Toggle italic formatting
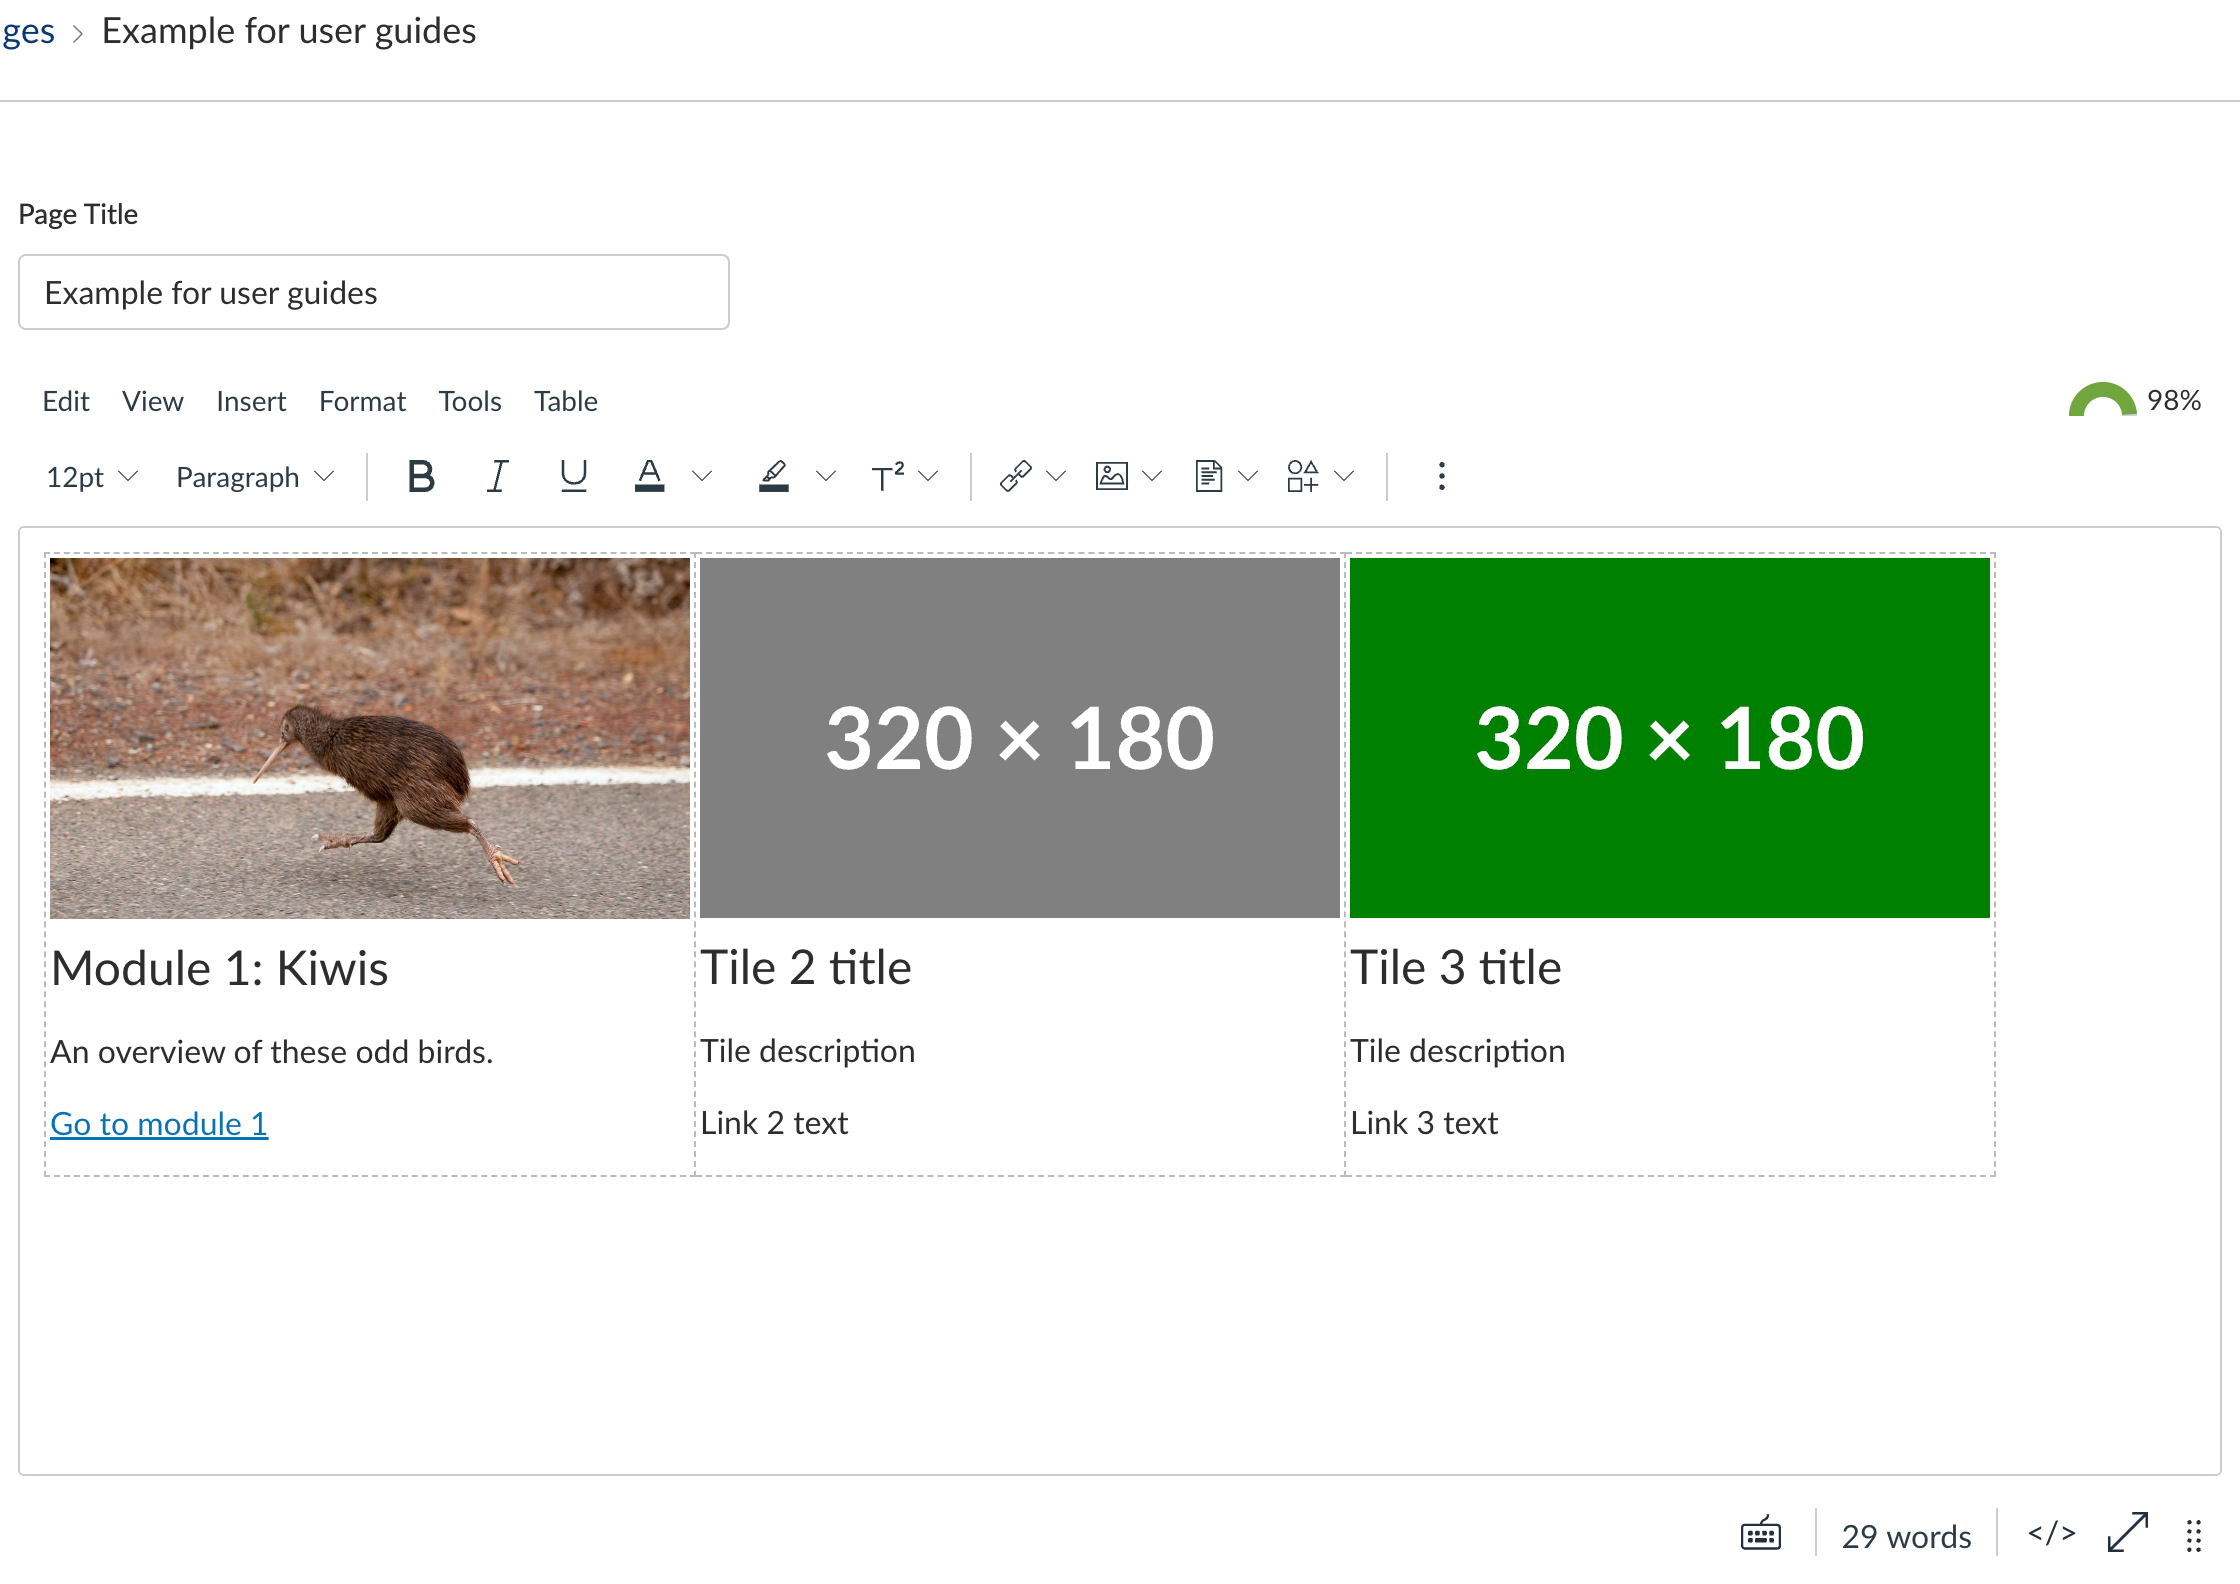 tap(497, 477)
